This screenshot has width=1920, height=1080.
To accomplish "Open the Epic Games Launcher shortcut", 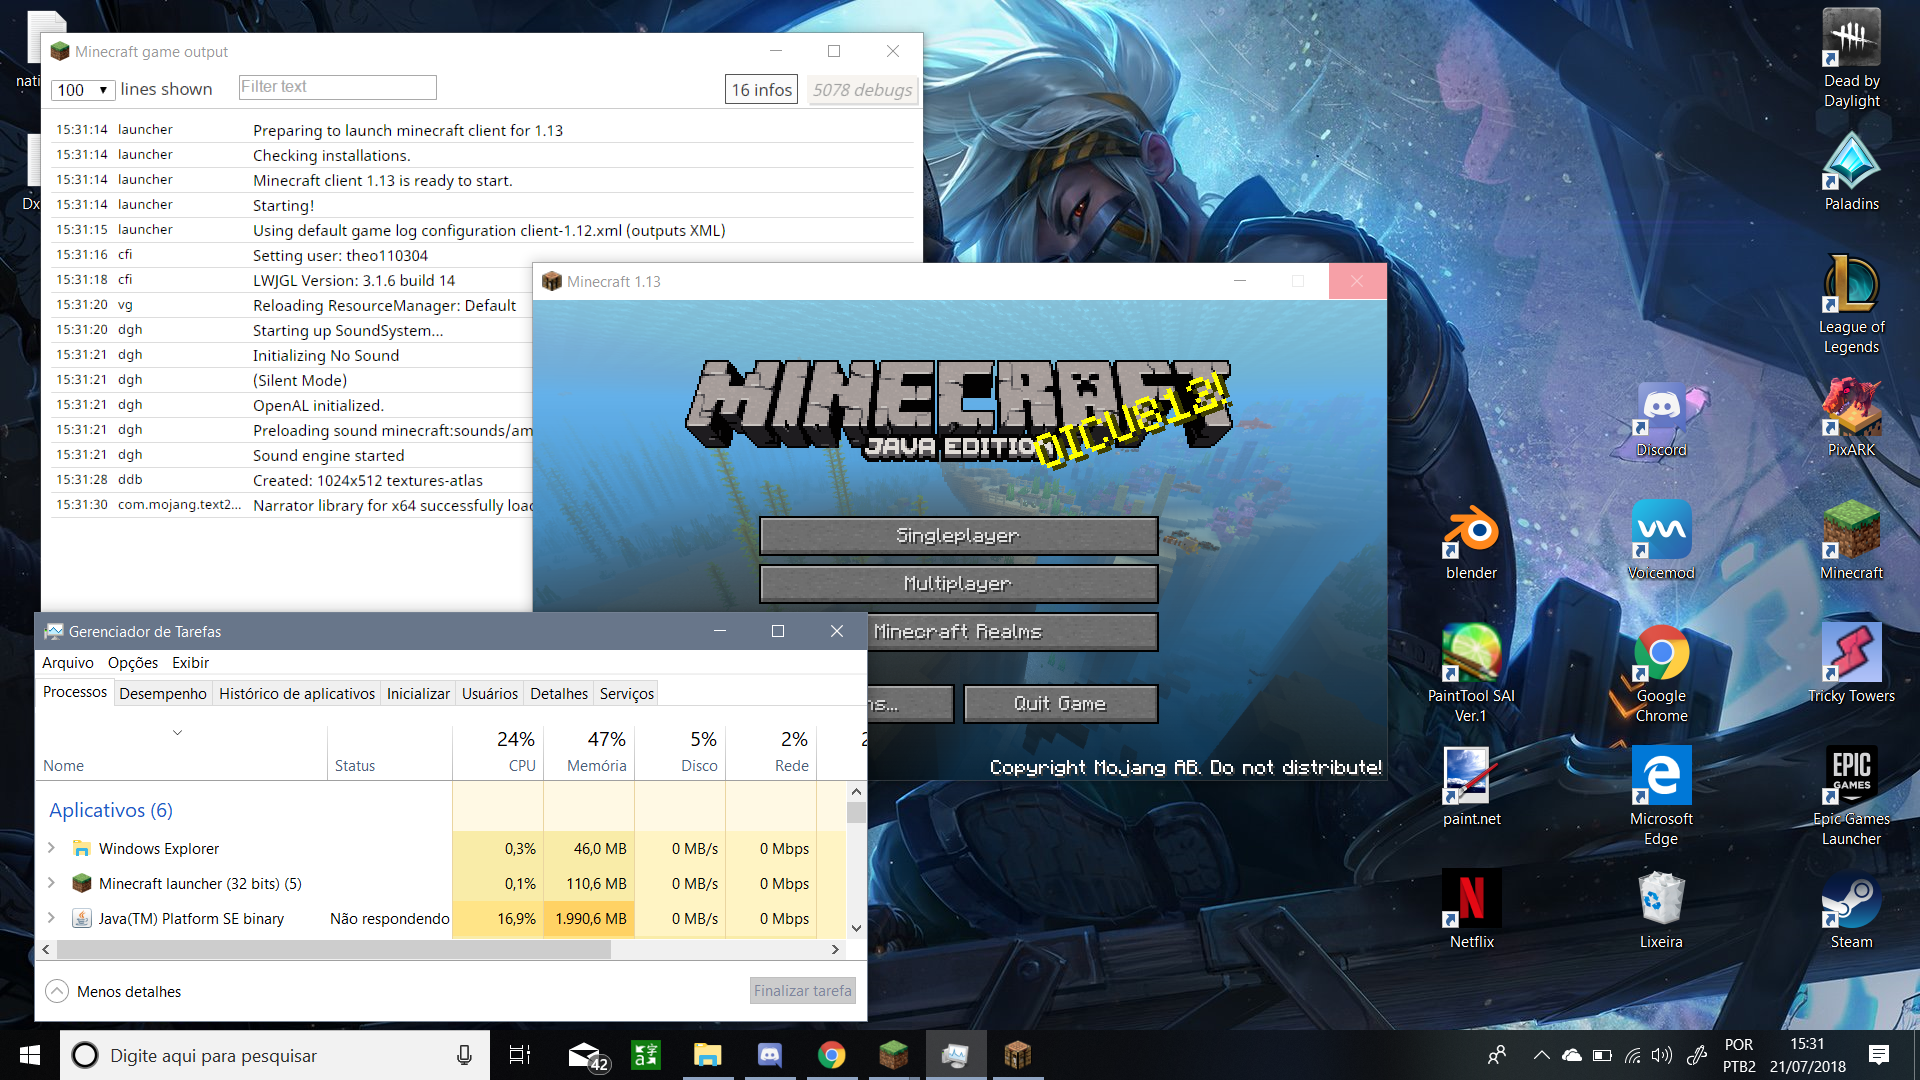I will (1851, 780).
